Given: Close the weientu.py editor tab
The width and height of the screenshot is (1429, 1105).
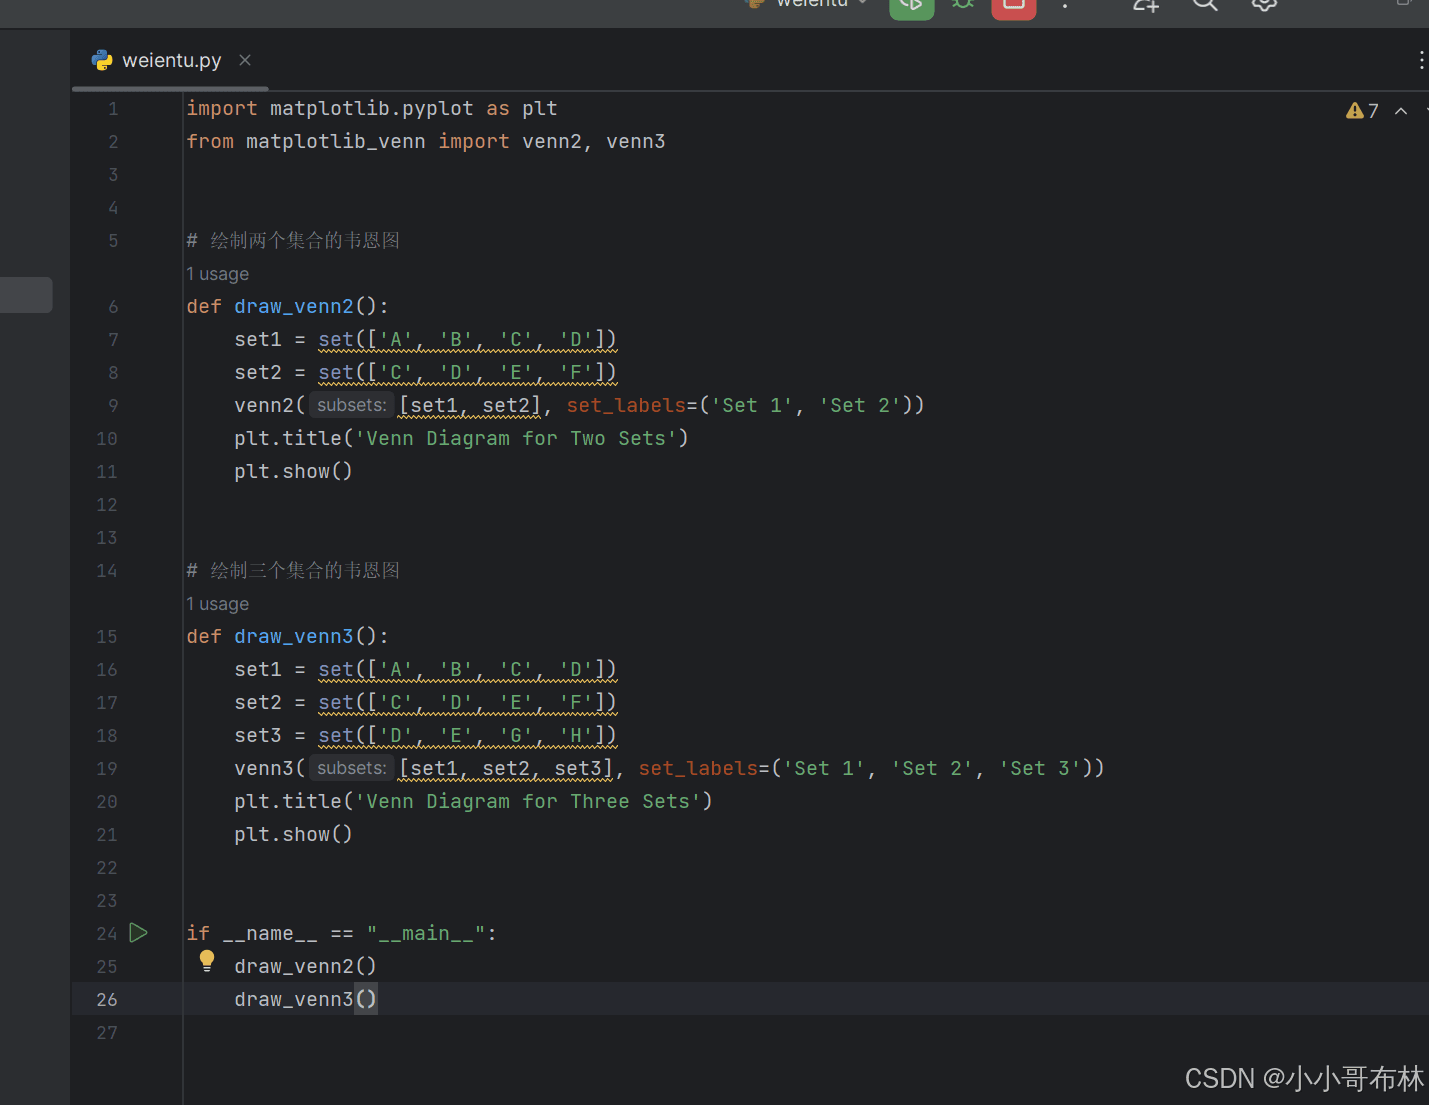Looking at the screenshot, I should 245,60.
